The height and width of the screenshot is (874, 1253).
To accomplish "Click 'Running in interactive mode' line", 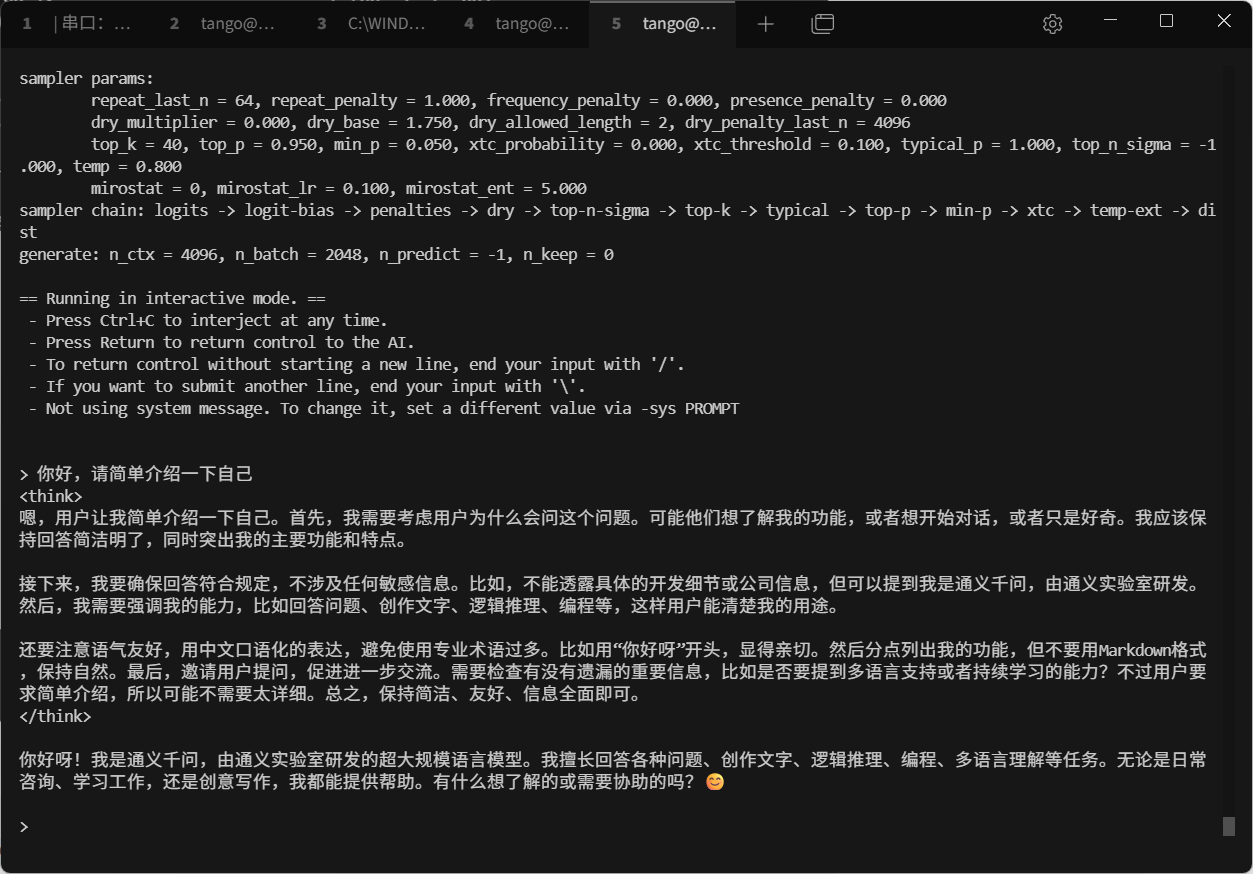I will (172, 298).
